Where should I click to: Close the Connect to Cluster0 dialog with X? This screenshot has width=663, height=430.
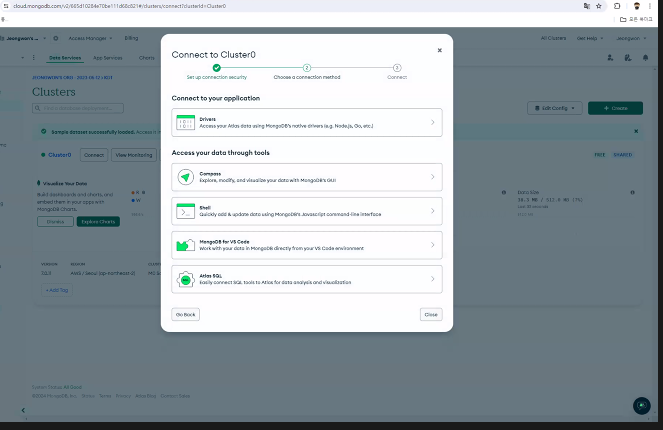pyautogui.click(x=440, y=50)
